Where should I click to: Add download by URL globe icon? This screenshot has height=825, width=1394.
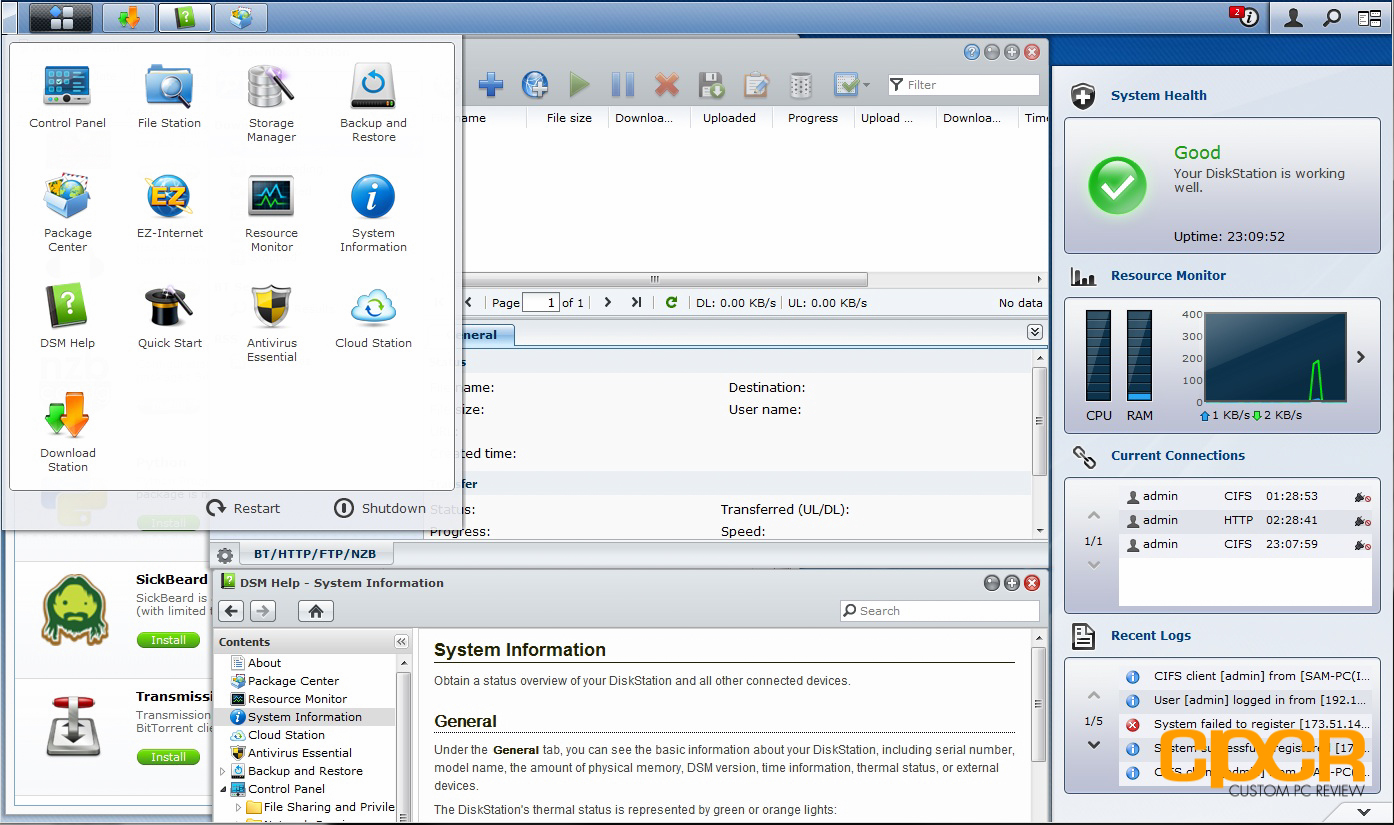coord(535,85)
